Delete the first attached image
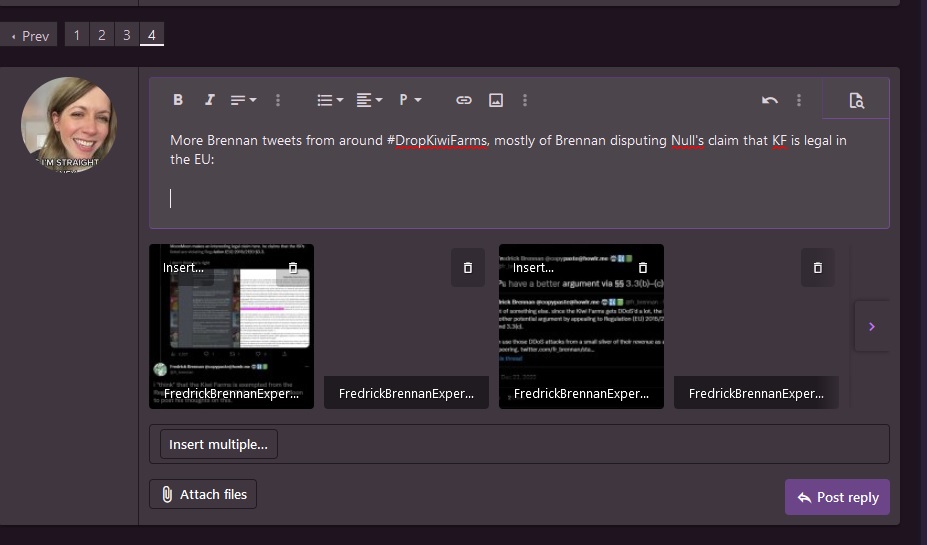 tap(293, 268)
